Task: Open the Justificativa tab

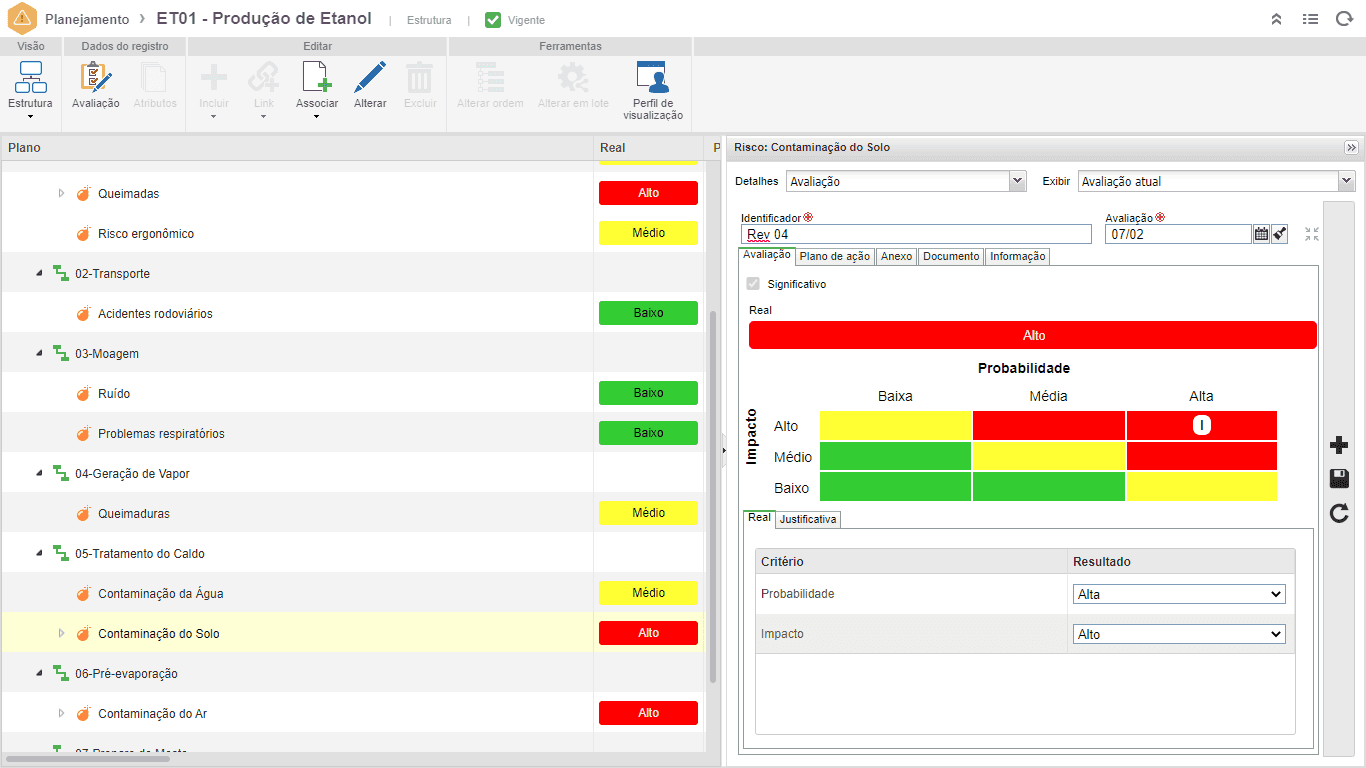Action: 808,520
